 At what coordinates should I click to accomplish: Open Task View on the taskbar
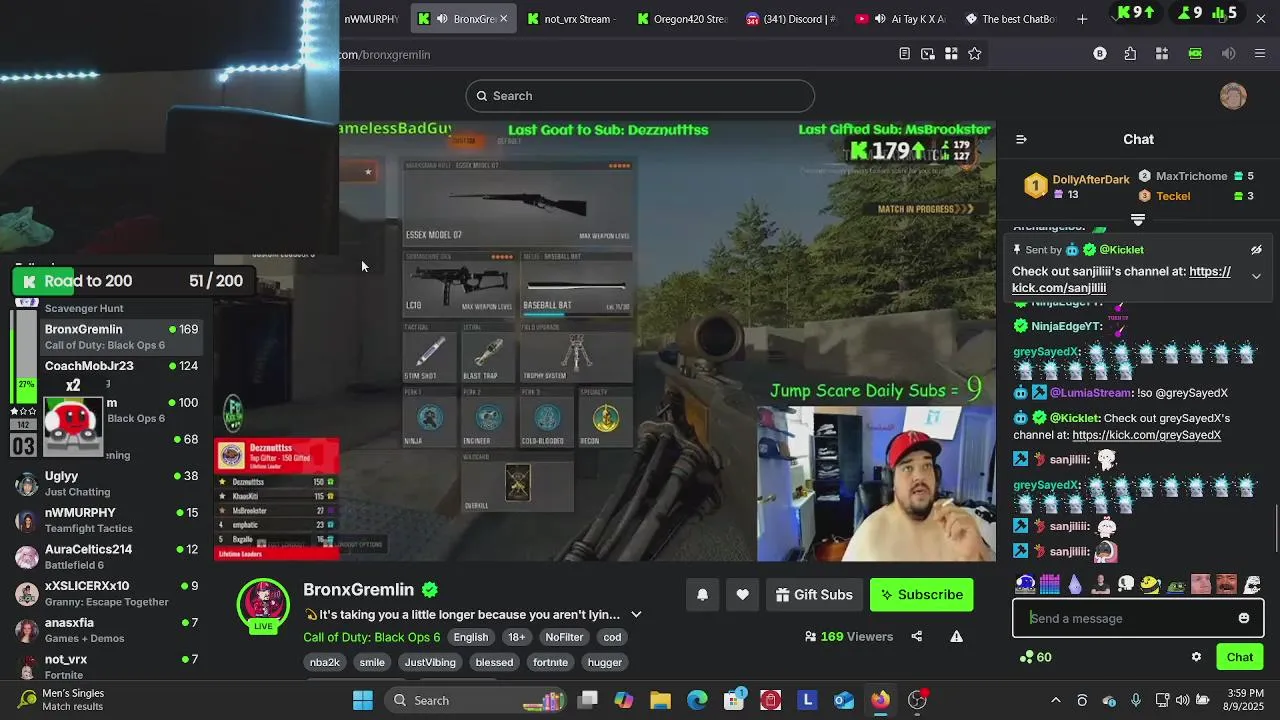pos(588,700)
